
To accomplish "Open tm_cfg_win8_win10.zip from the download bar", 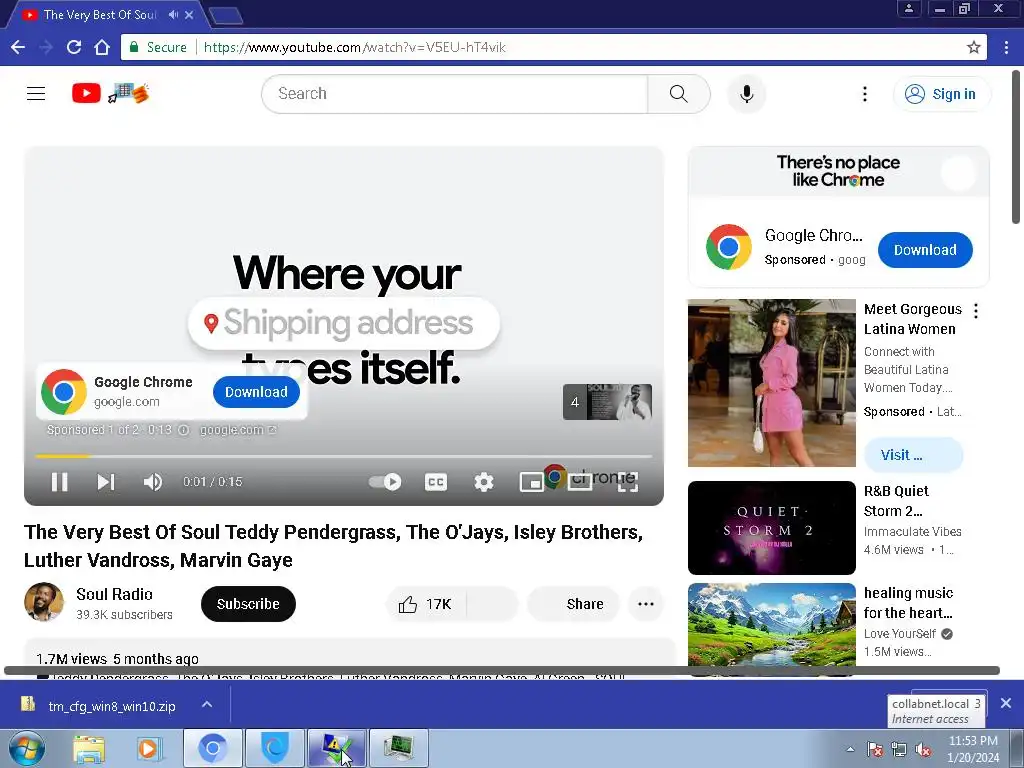I will (x=111, y=706).
